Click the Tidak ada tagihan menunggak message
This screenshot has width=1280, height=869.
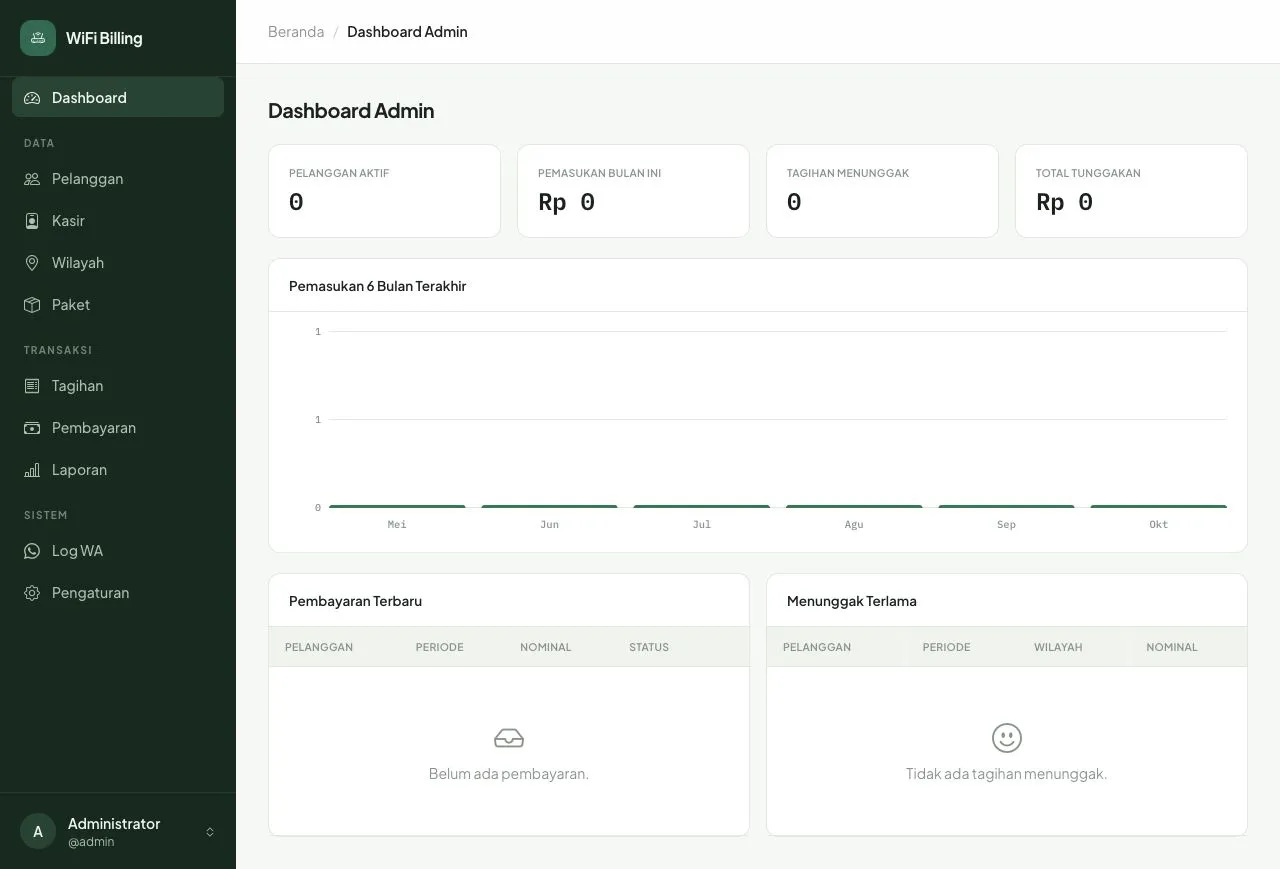[1007, 774]
